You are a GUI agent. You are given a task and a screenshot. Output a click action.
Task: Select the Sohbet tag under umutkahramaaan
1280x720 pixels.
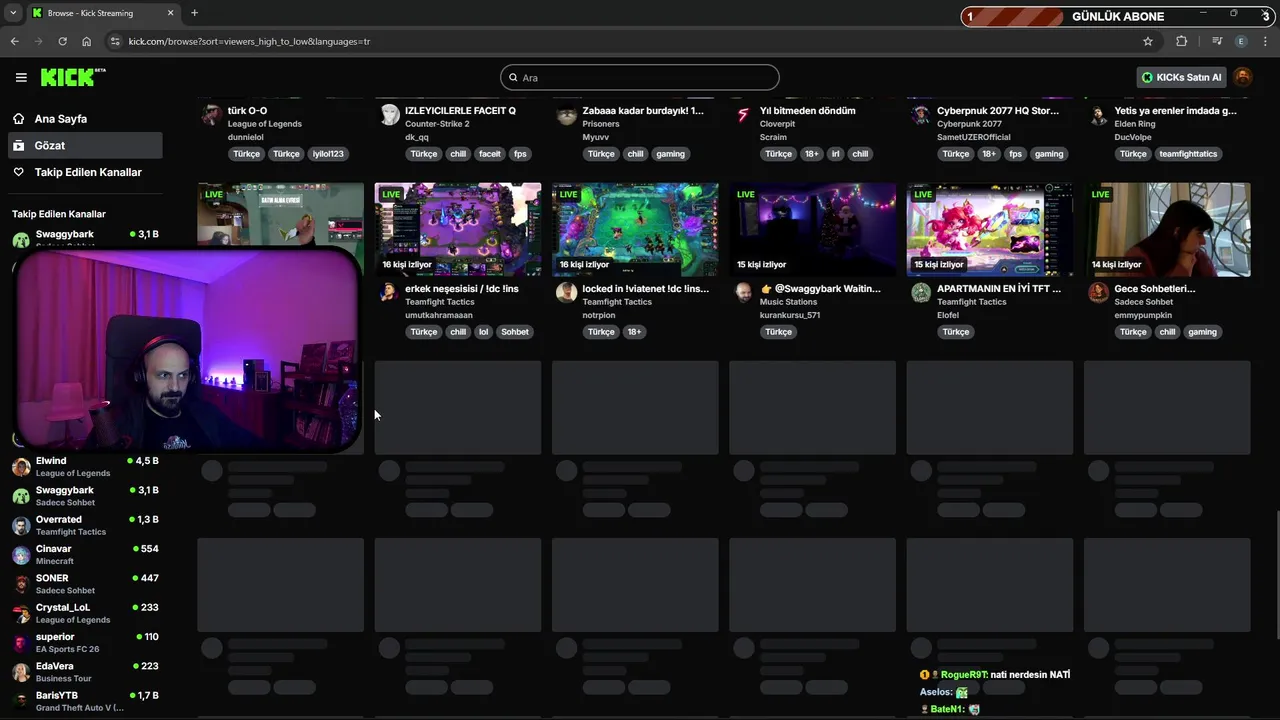(515, 332)
